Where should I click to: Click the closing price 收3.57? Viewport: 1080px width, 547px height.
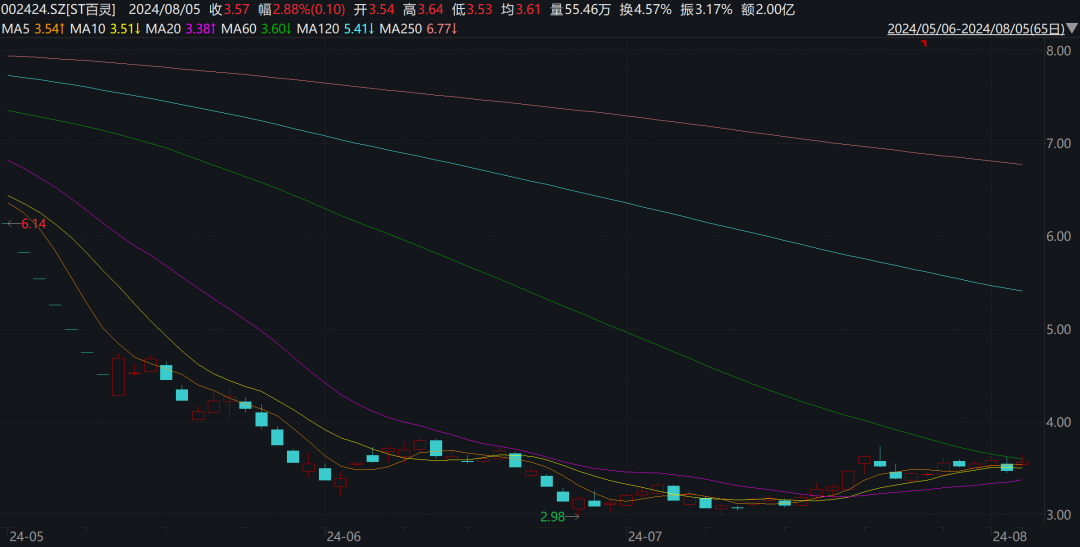click(227, 10)
